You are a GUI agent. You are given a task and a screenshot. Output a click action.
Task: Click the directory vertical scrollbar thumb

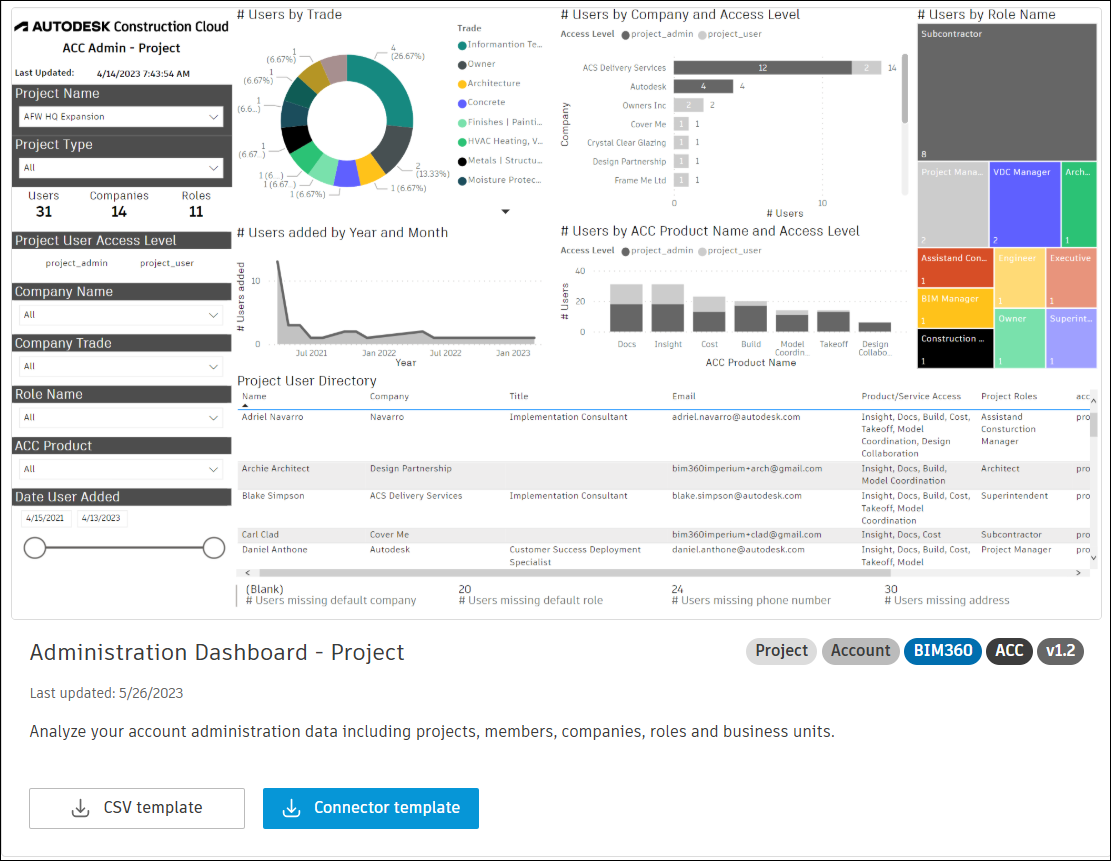(1094, 424)
